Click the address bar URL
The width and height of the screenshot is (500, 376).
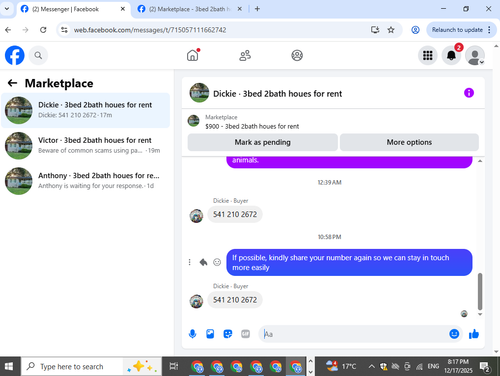click(x=150, y=30)
